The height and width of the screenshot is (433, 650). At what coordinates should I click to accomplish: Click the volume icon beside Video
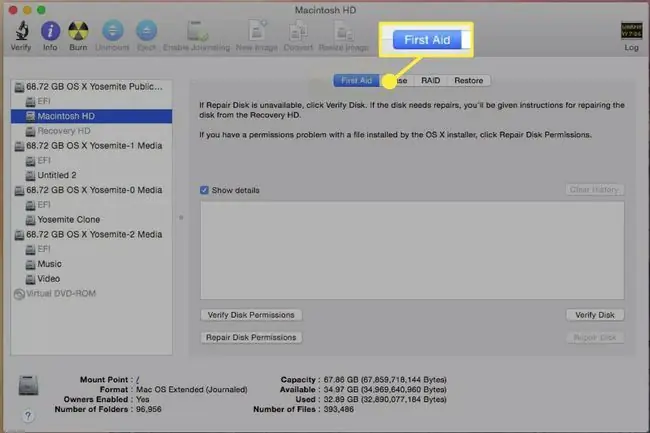tap(30, 279)
